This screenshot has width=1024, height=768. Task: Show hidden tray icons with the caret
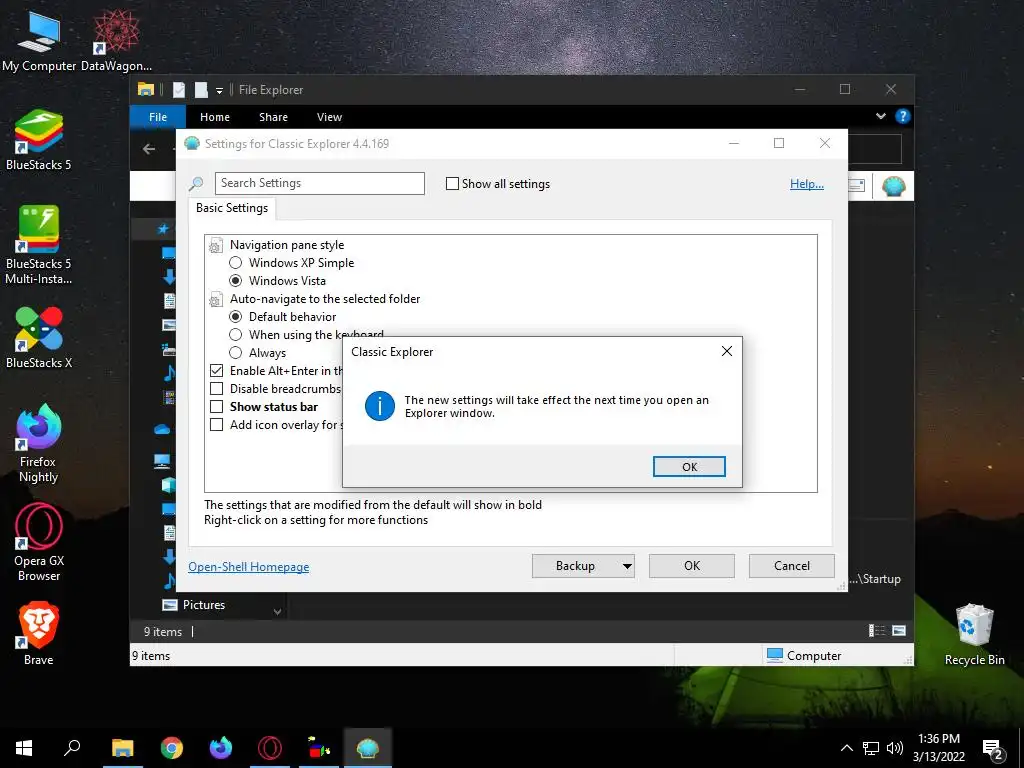coord(846,748)
